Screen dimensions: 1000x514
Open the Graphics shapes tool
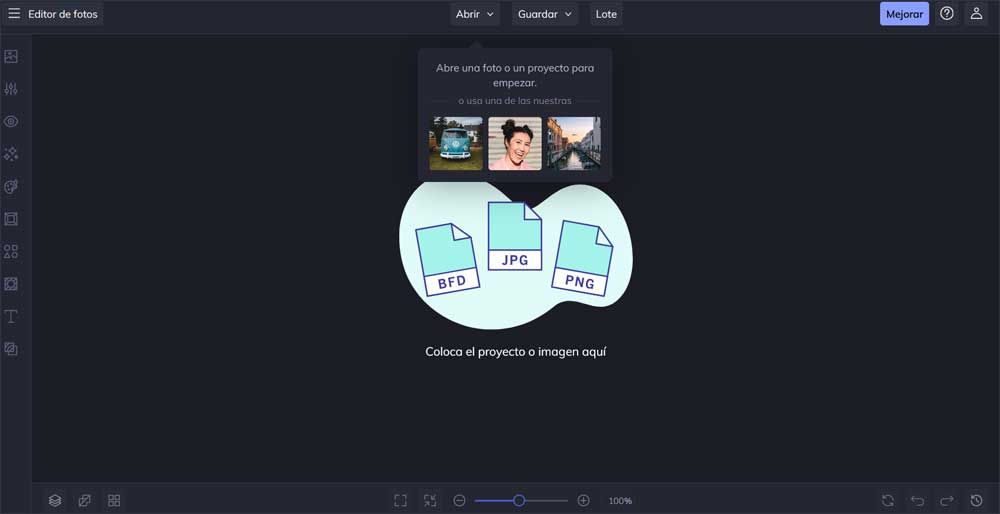(11, 251)
